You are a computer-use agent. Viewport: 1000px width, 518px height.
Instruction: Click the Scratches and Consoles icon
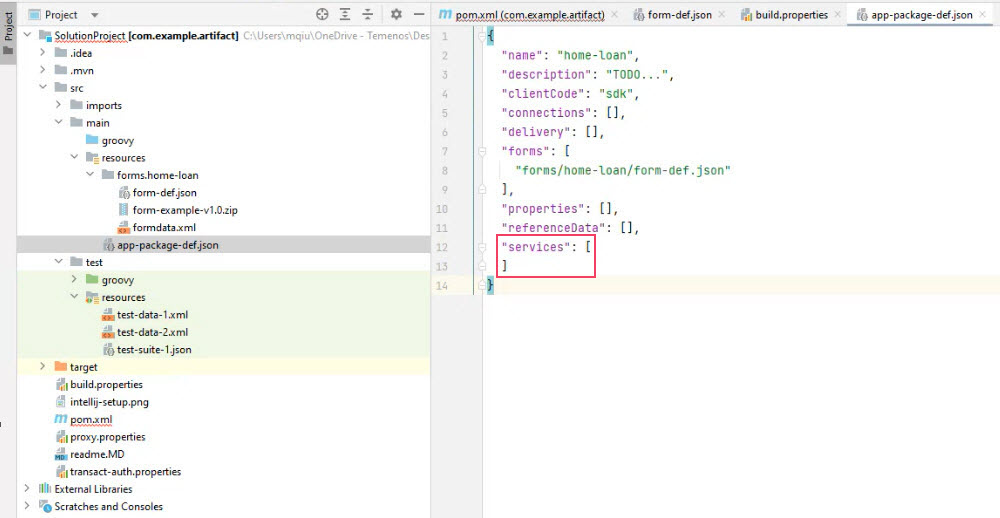pos(45,507)
